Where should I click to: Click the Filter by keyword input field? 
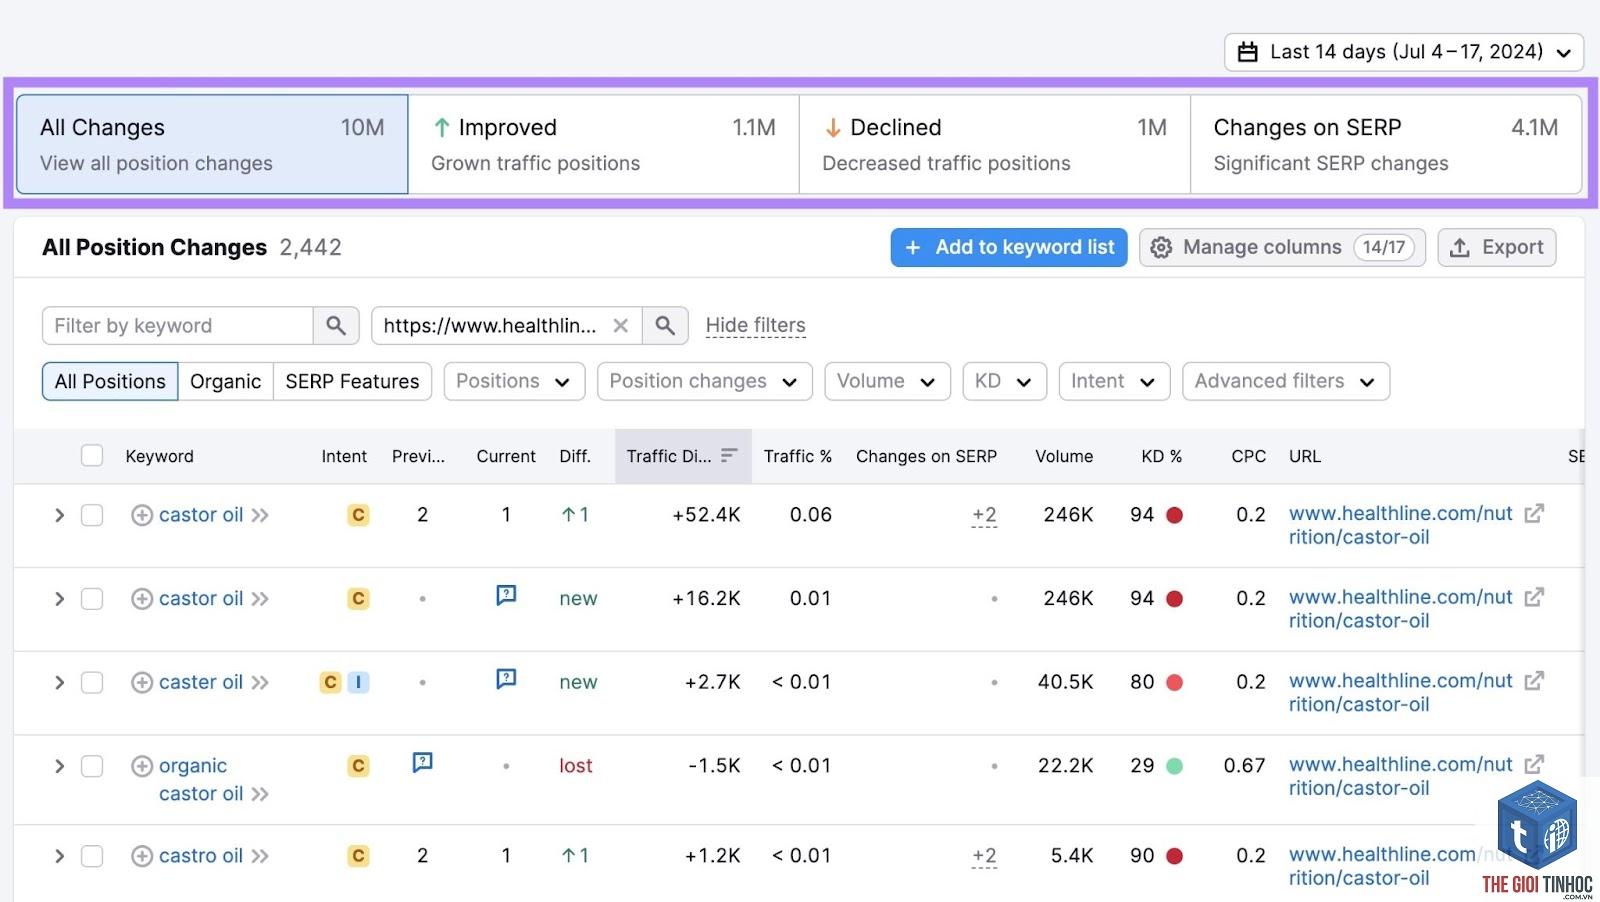(x=178, y=325)
